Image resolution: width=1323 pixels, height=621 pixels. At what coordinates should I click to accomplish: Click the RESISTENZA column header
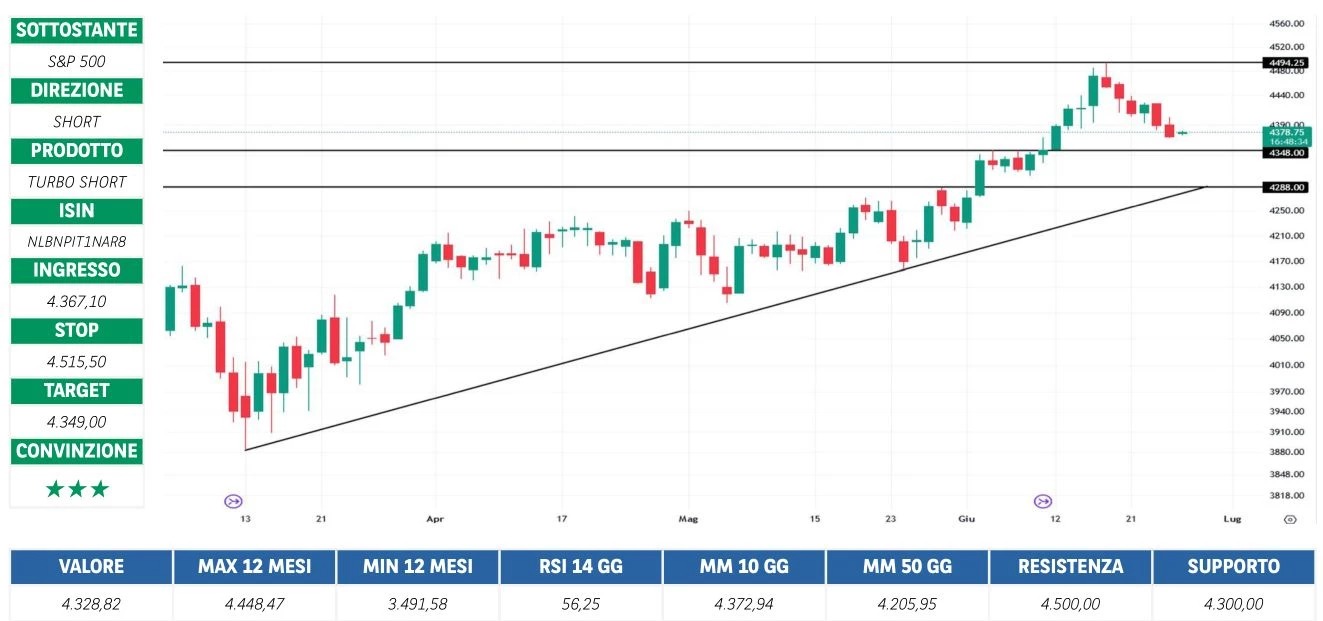point(1070,567)
